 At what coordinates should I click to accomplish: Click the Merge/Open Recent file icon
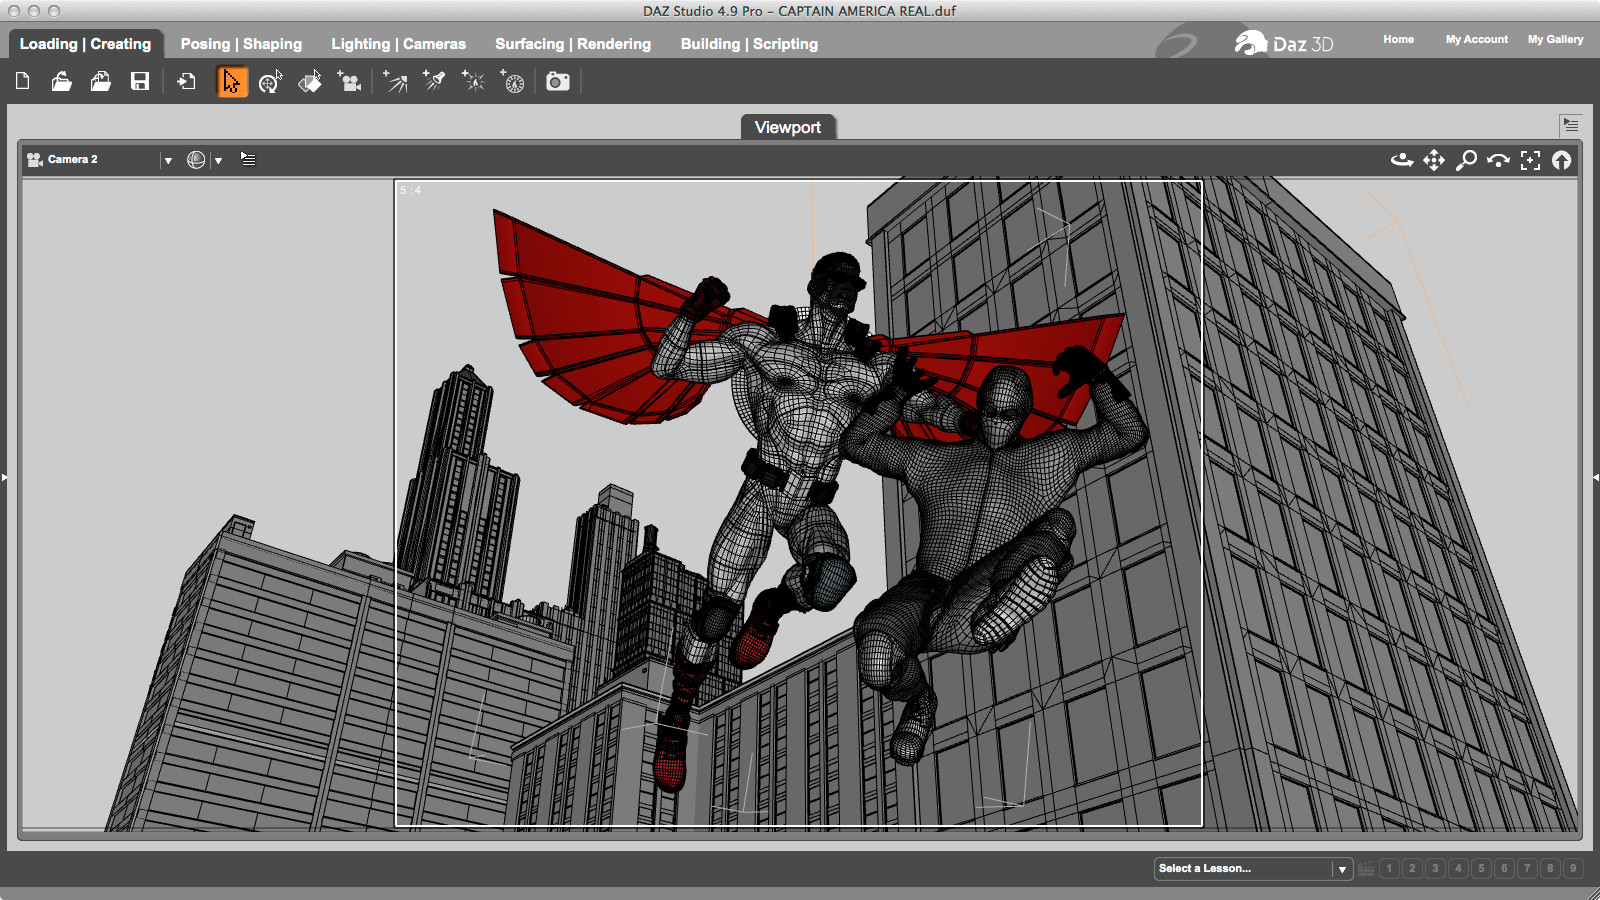[x=101, y=81]
